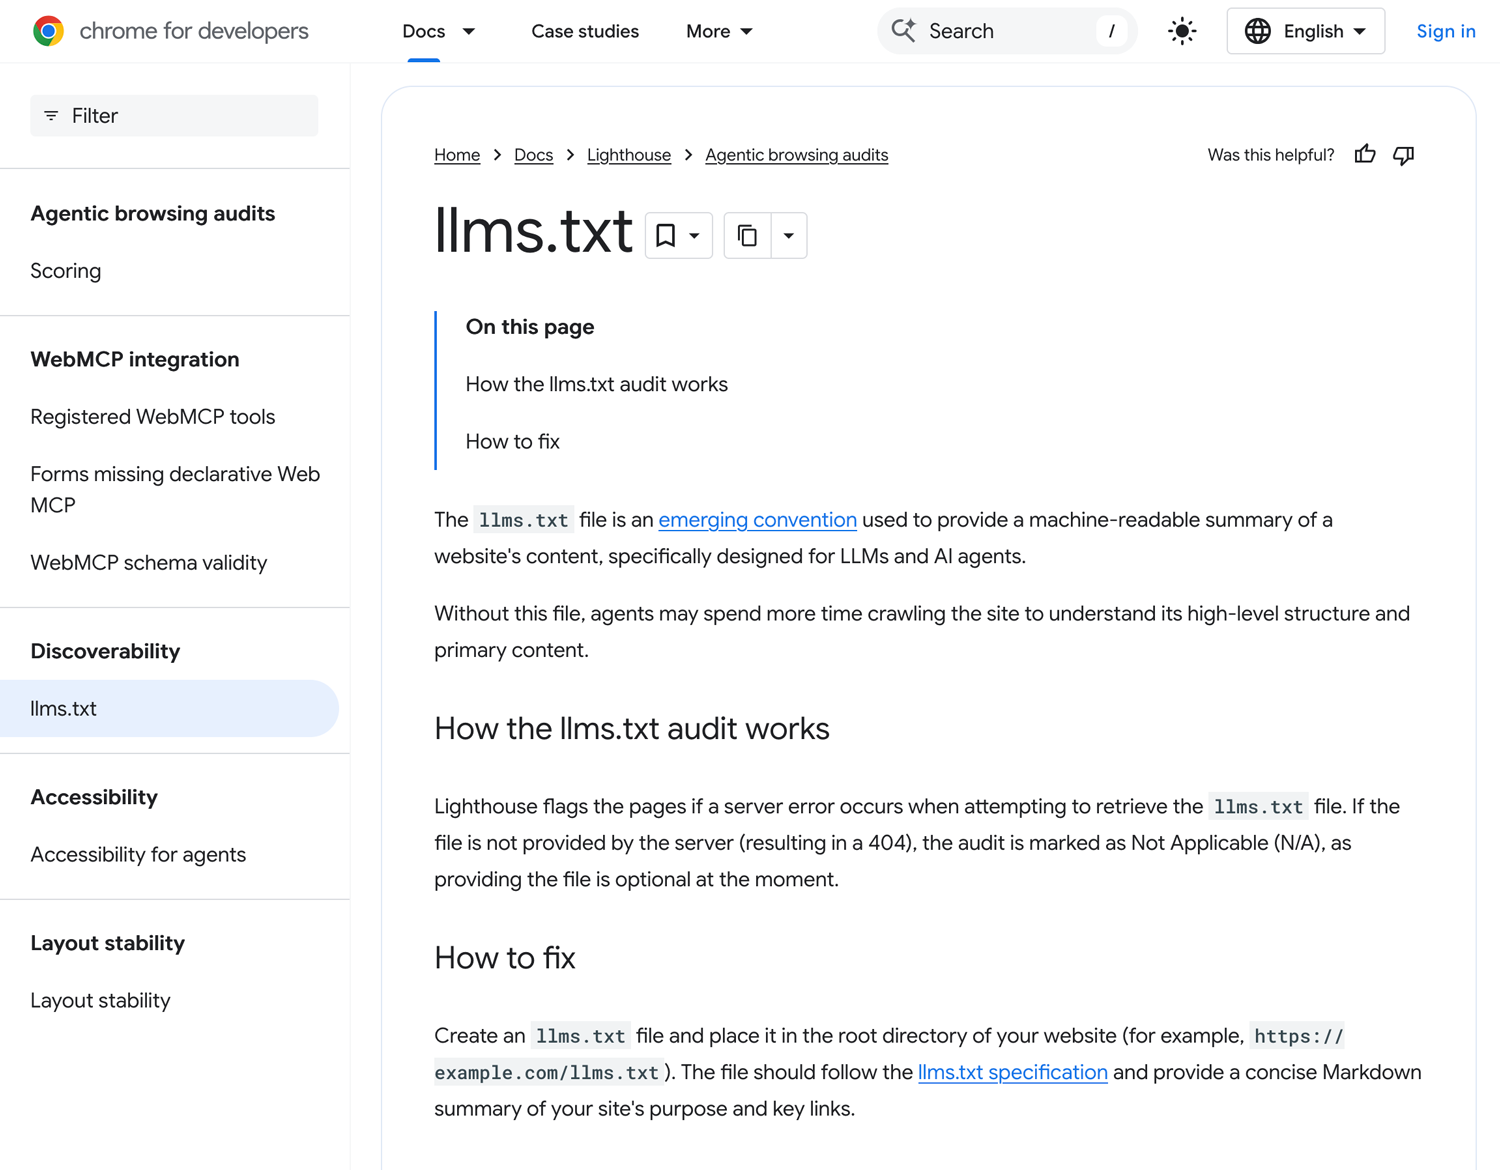Click the slash shortcut key hint

coord(1111,31)
